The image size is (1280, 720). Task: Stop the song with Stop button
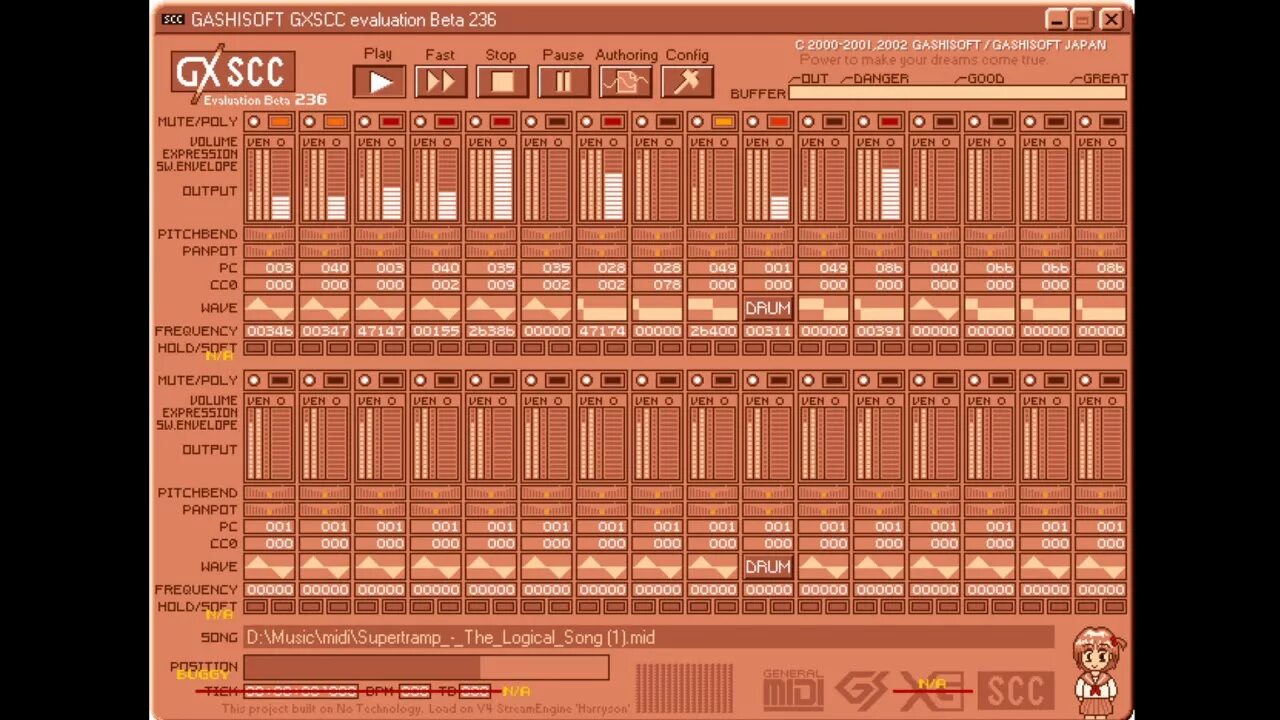coord(502,81)
